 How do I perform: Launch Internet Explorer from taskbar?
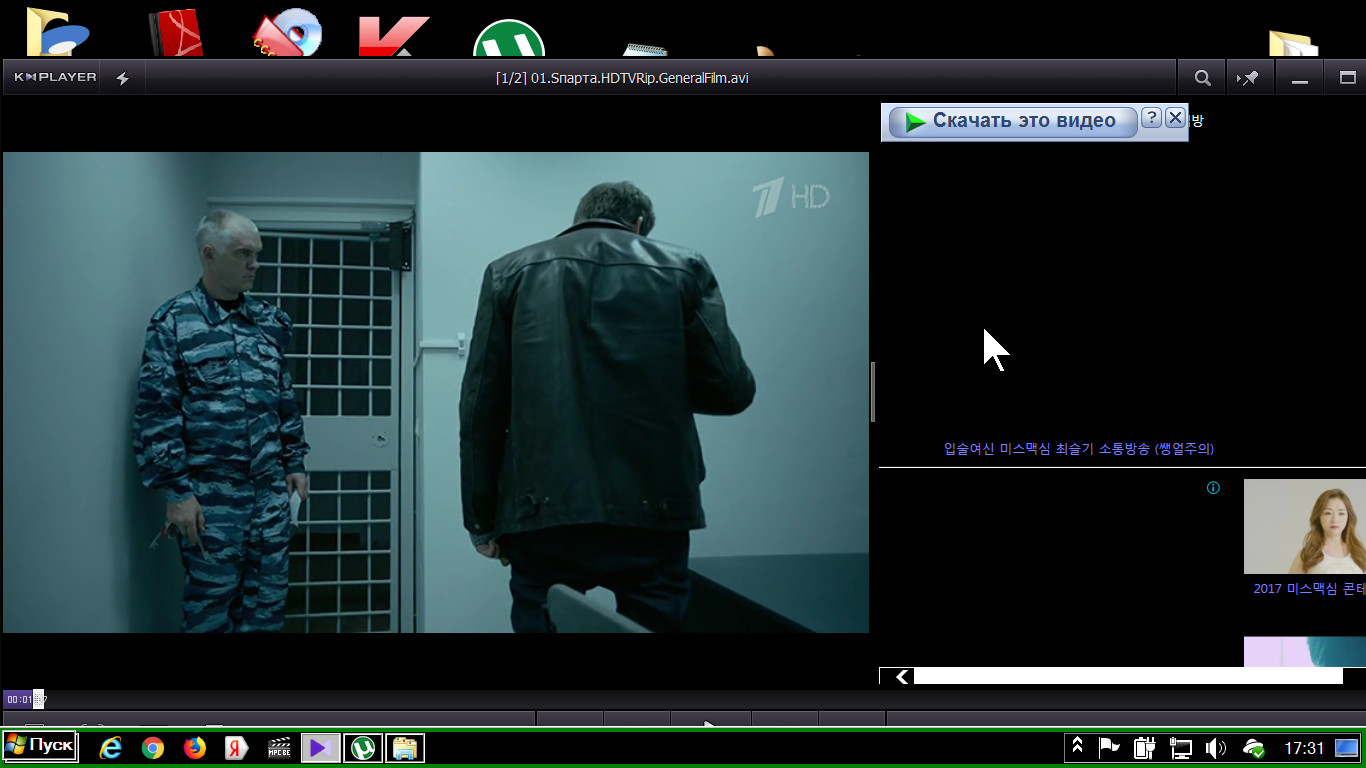click(x=110, y=747)
